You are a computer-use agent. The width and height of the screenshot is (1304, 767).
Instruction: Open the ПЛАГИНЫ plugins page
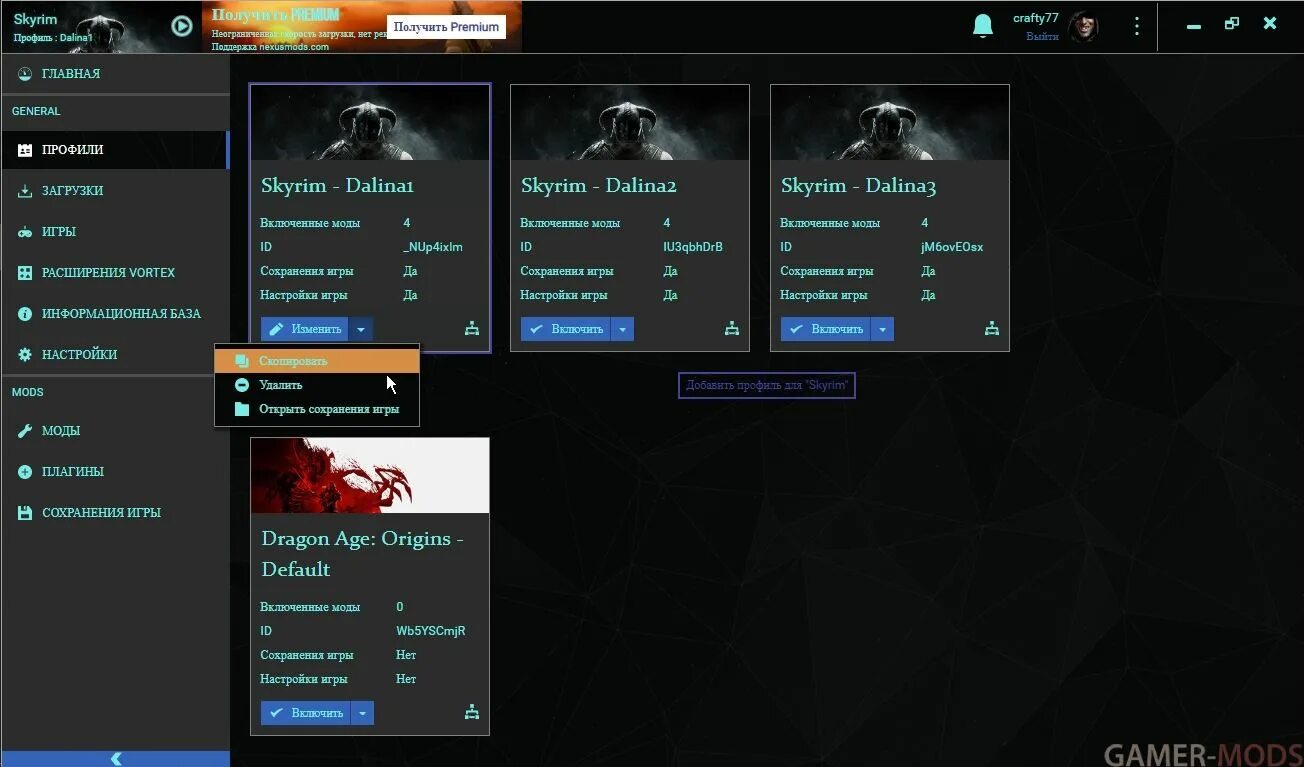115,472
